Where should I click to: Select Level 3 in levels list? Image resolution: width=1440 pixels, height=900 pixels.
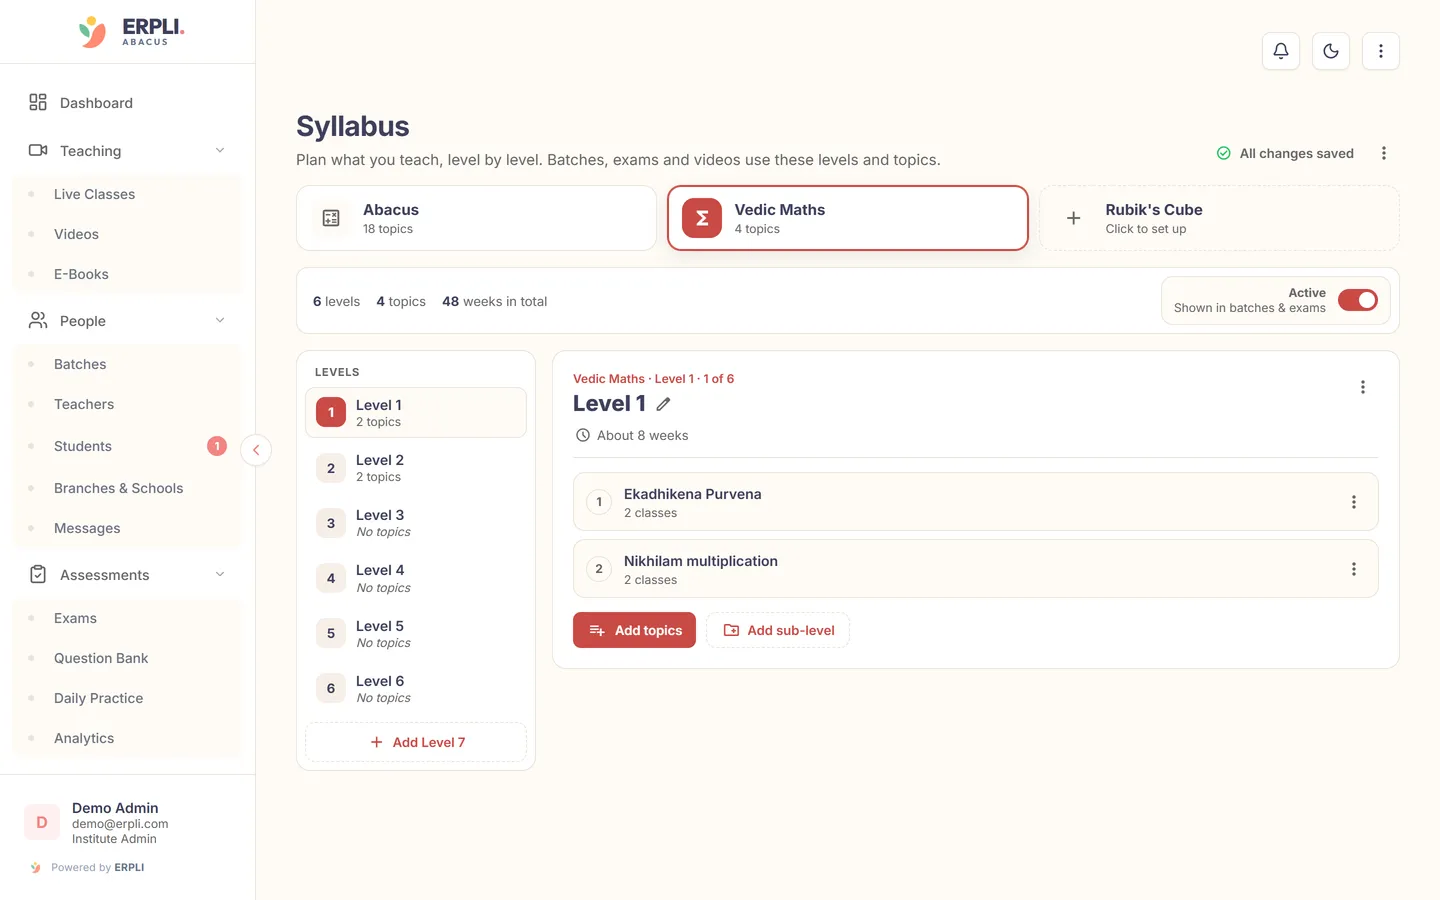click(x=416, y=523)
